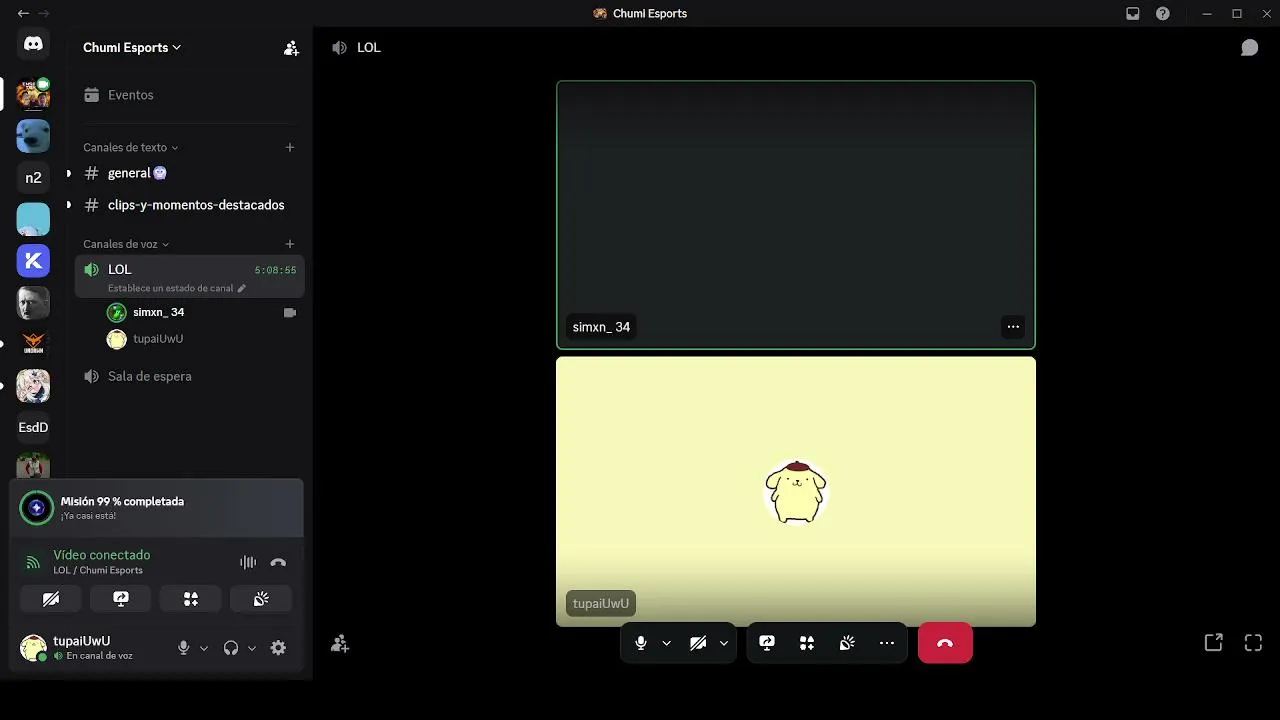Expand clips-y-momentos-destacados threads arrow
Viewport: 1280px width, 720px height.
[68, 205]
